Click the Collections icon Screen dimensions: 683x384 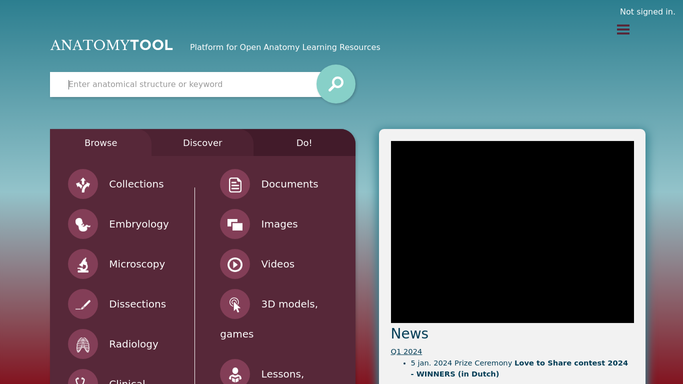pos(83,184)
